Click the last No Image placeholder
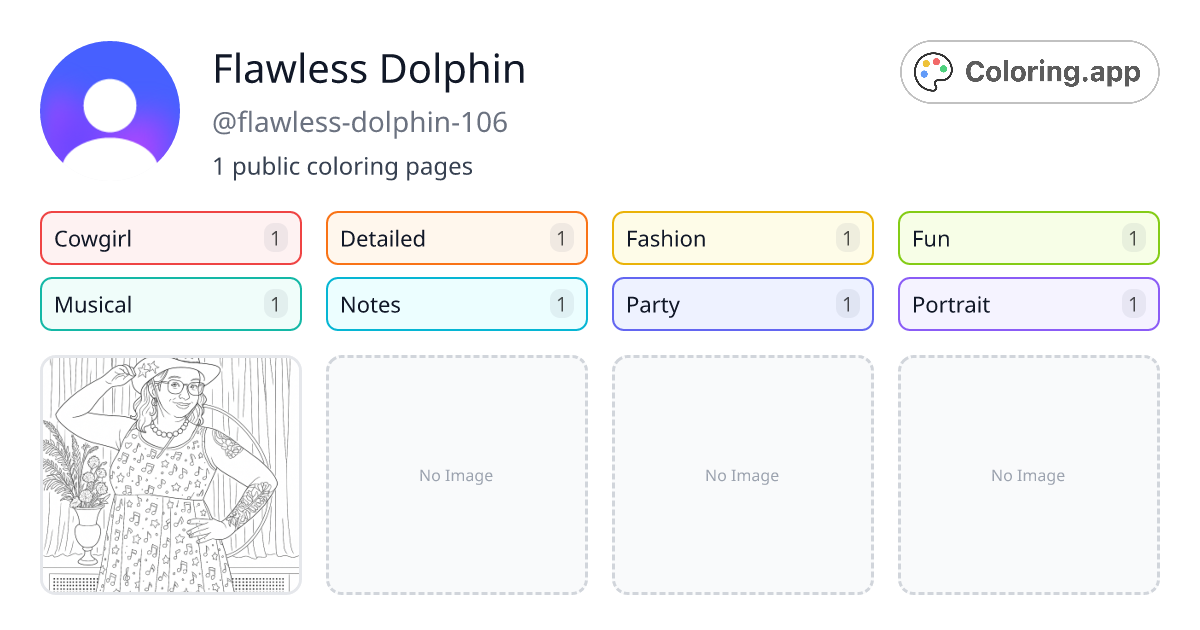Viewport: 1200px width, 630px height. tap(1028, 475)
